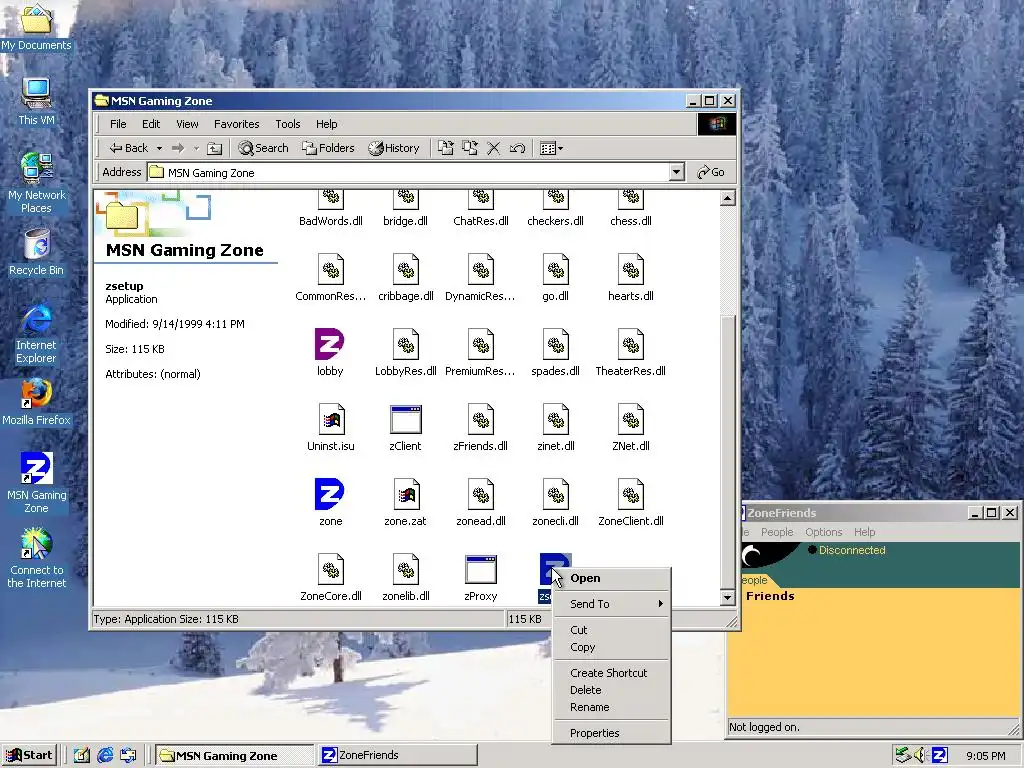
Task: Click the Go button
Action: click(x=712, y=172)
